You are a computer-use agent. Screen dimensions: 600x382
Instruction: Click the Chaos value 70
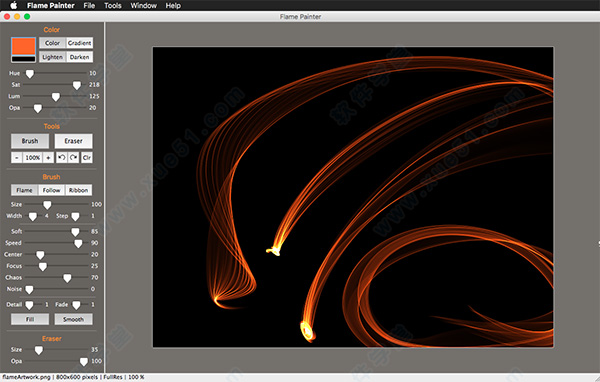pos(95,278)
